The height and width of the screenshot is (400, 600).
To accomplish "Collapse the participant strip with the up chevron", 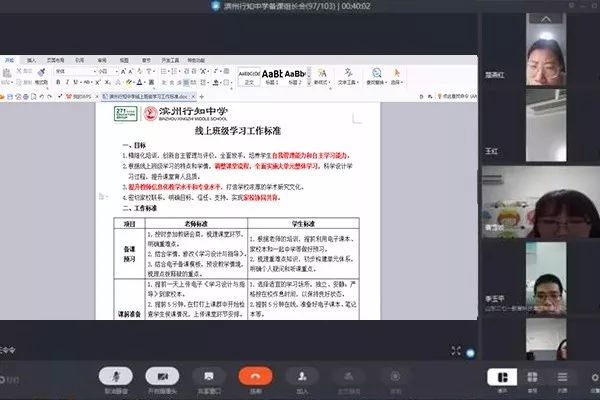I will click(546, 19).
